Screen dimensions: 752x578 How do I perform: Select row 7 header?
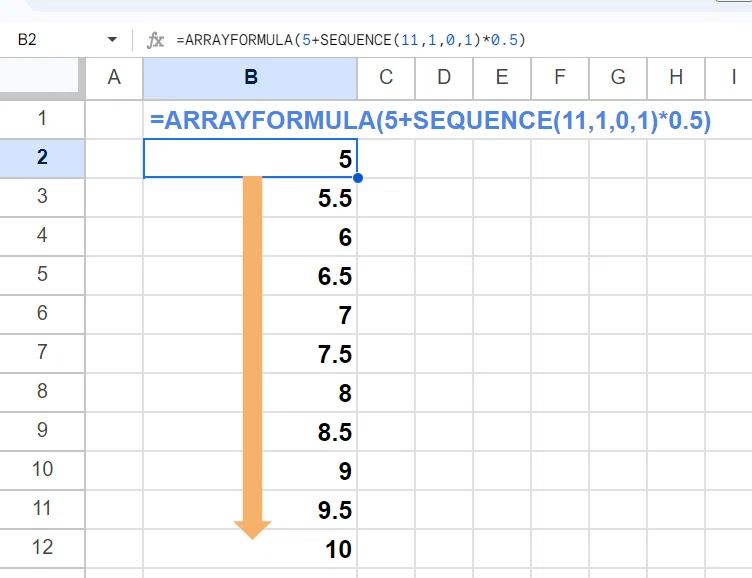[42, 353]
